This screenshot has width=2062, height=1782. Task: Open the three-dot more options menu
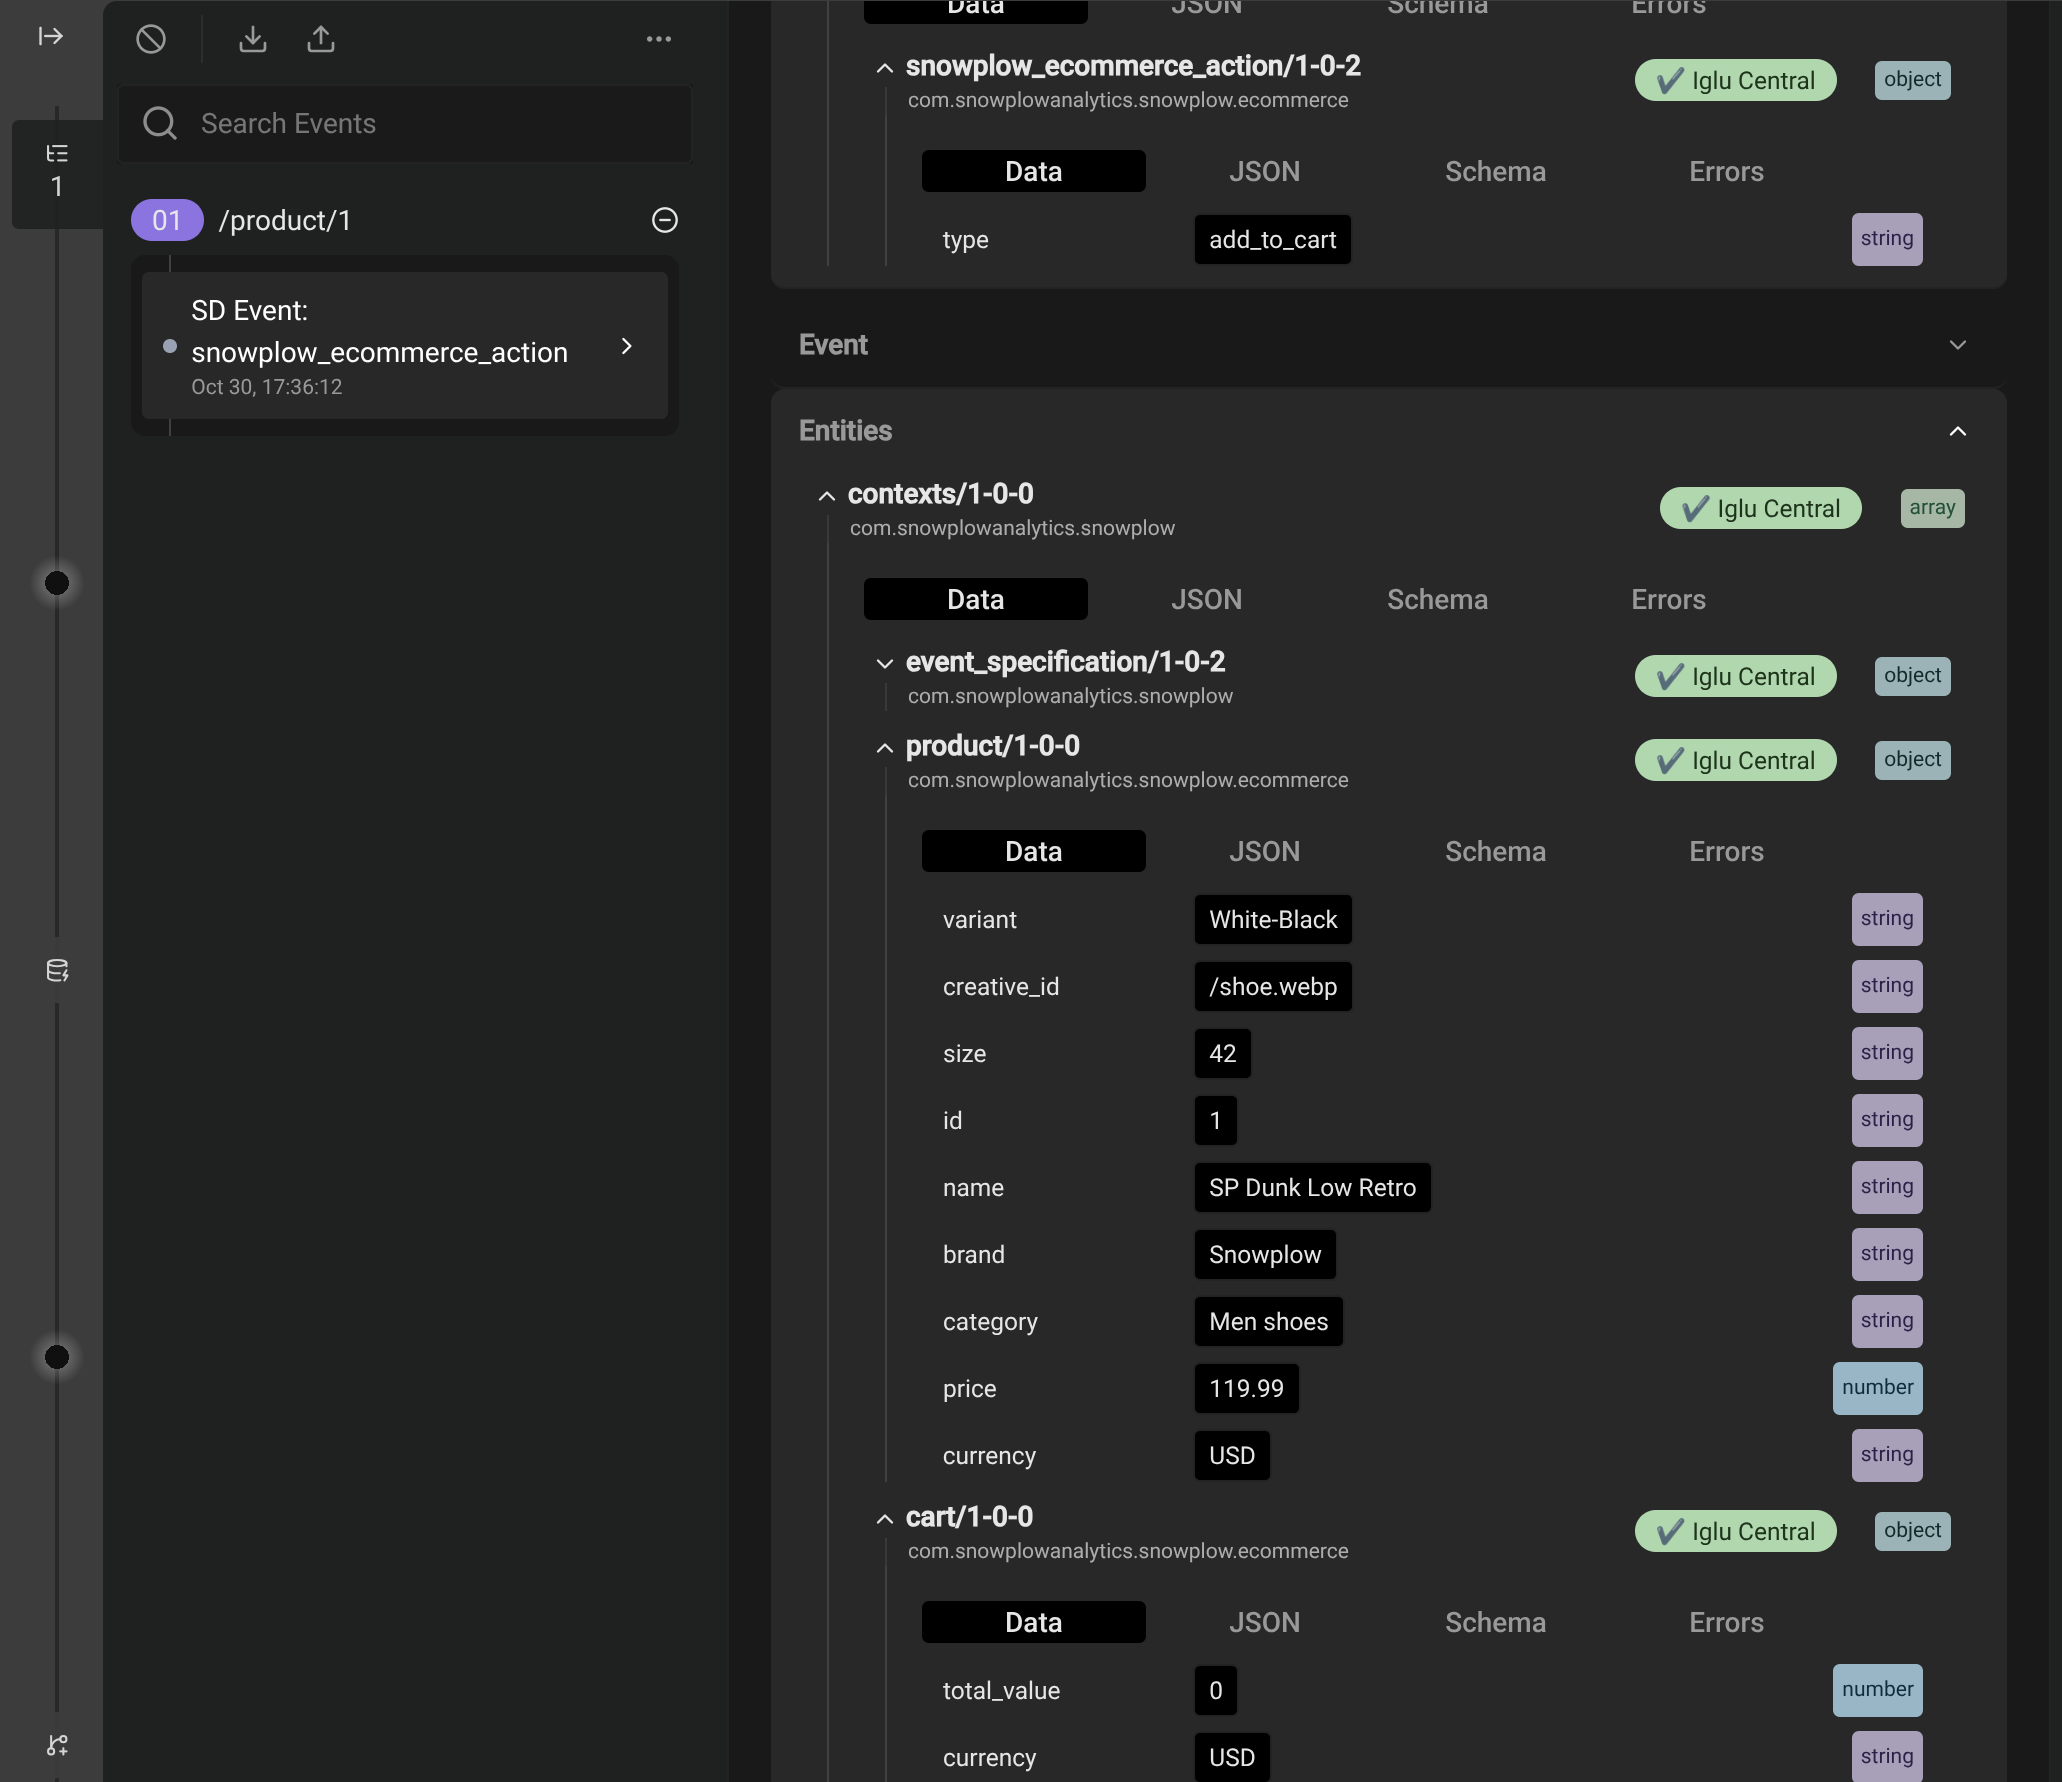click(x=659, y=39)
